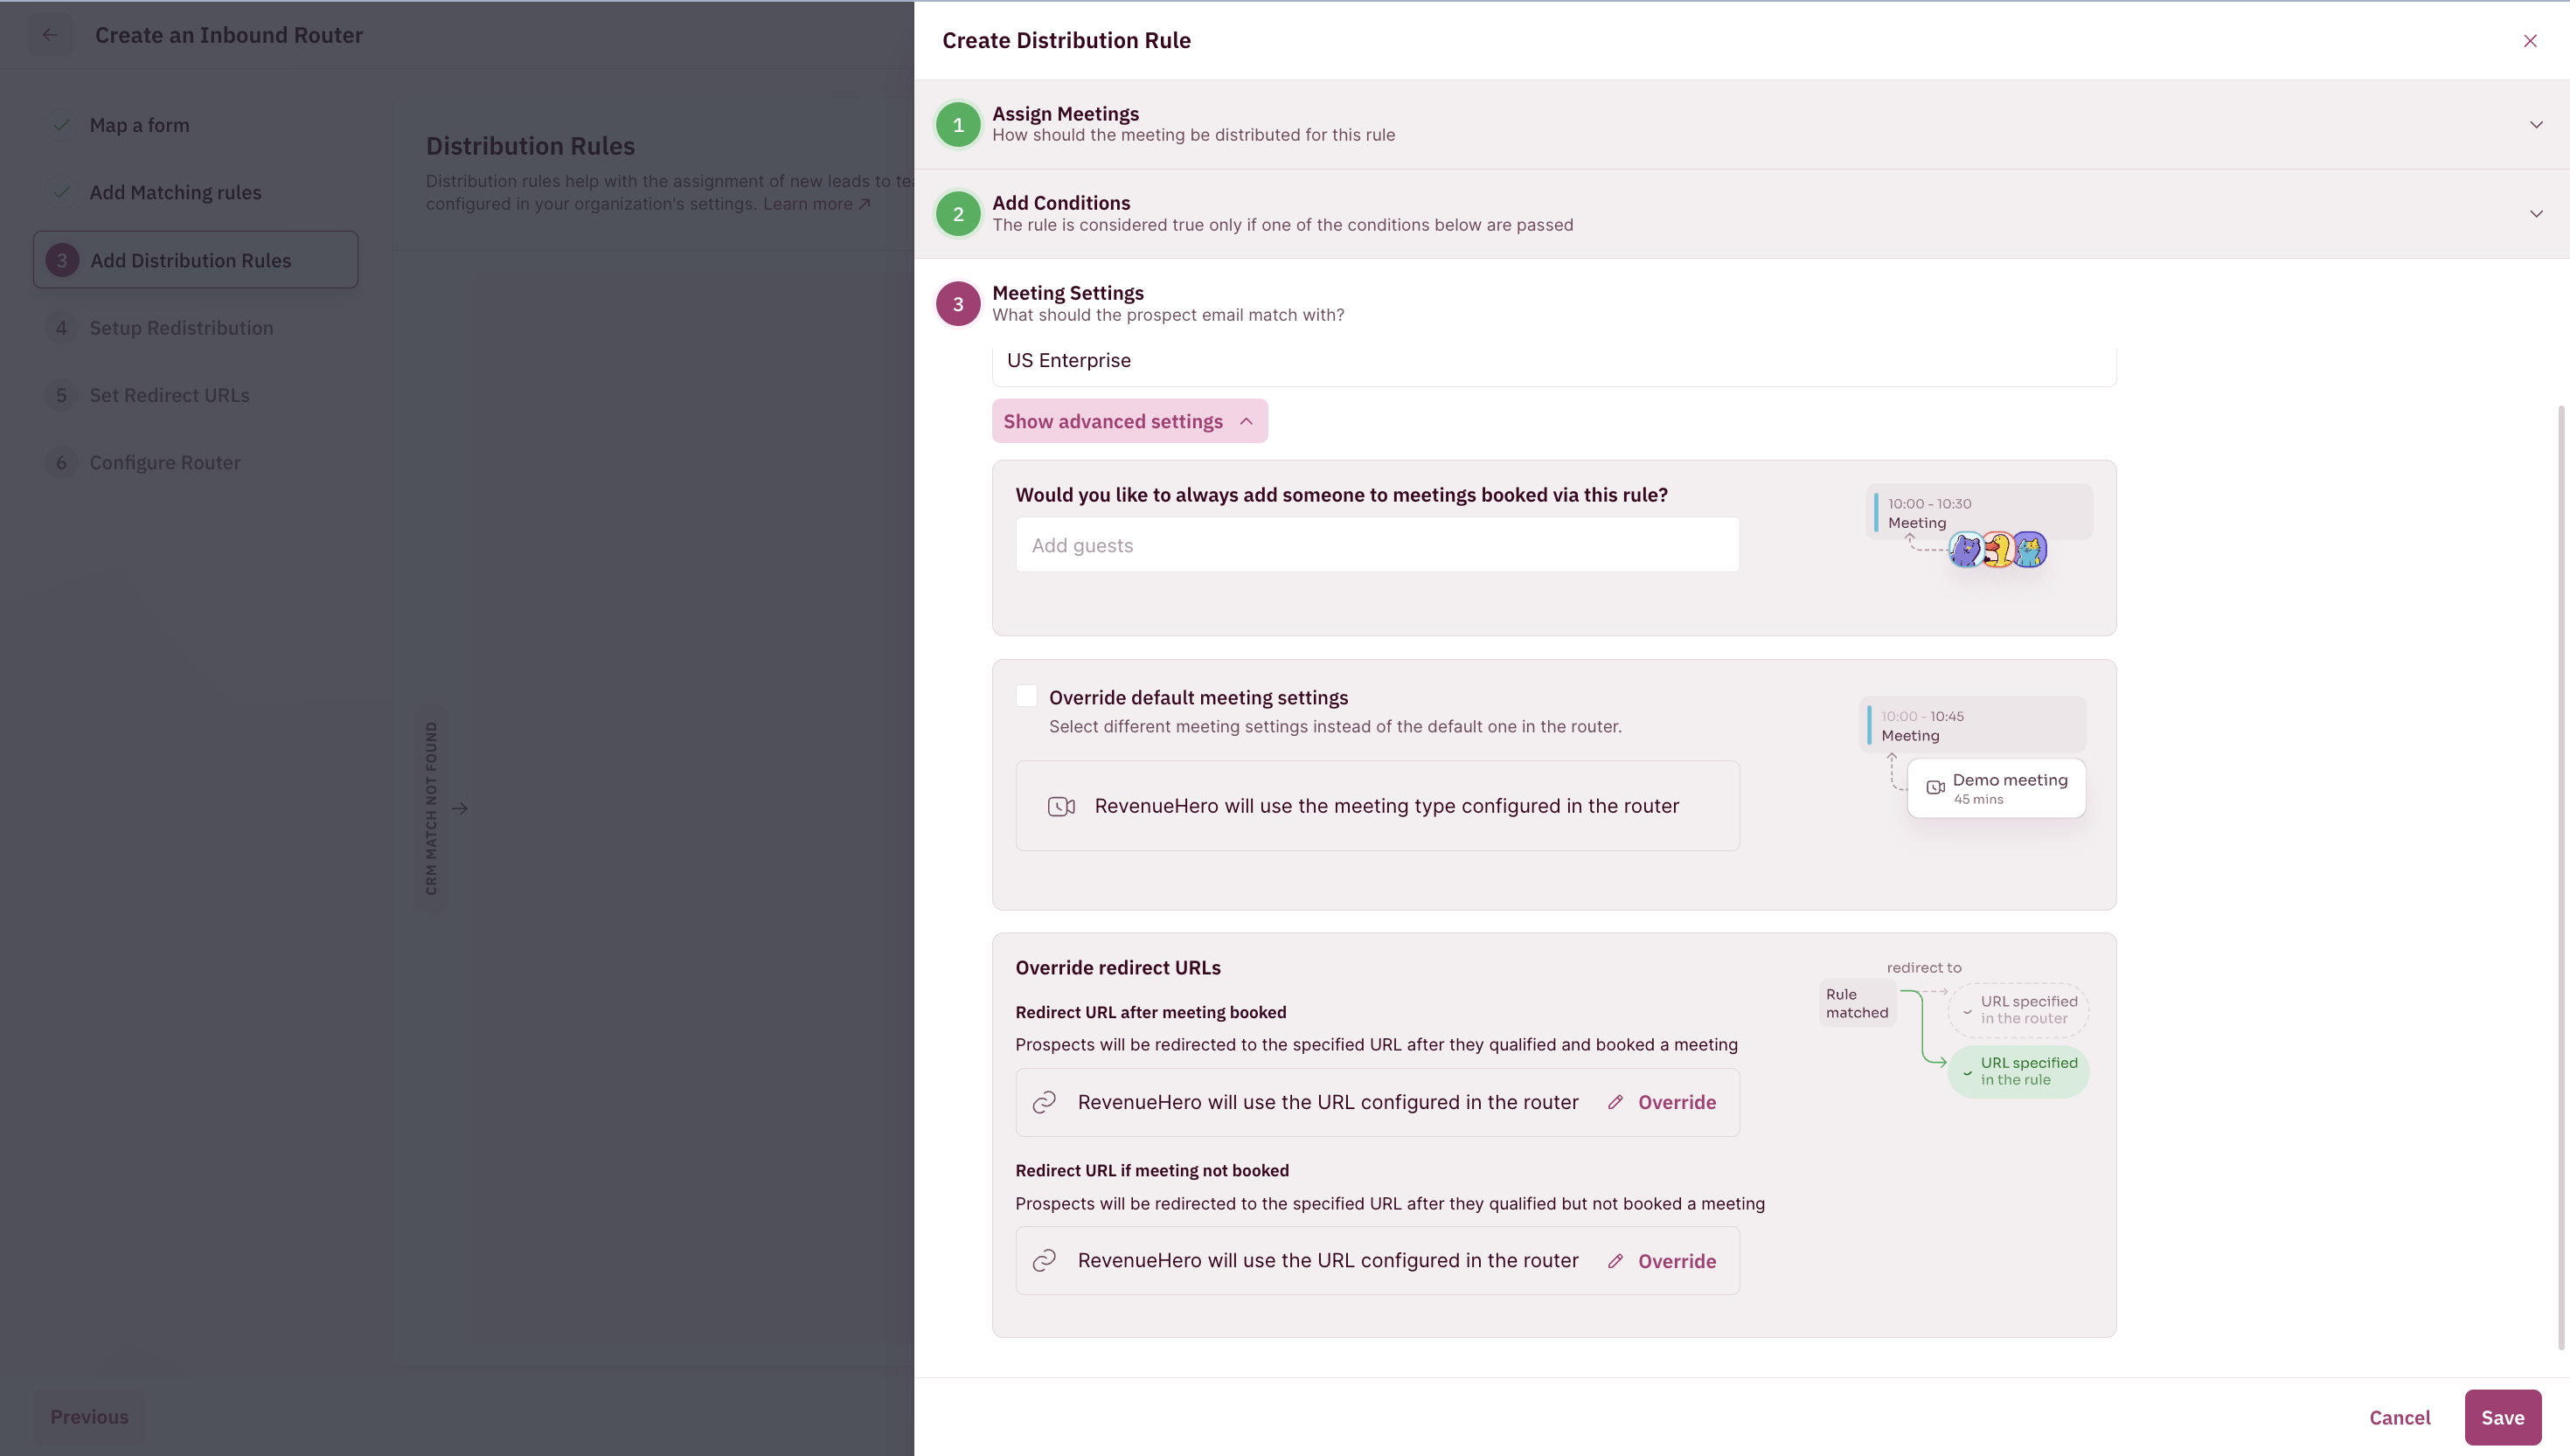
Task: Click step 1 Assign Meetings circle
Action: [958, 125]
